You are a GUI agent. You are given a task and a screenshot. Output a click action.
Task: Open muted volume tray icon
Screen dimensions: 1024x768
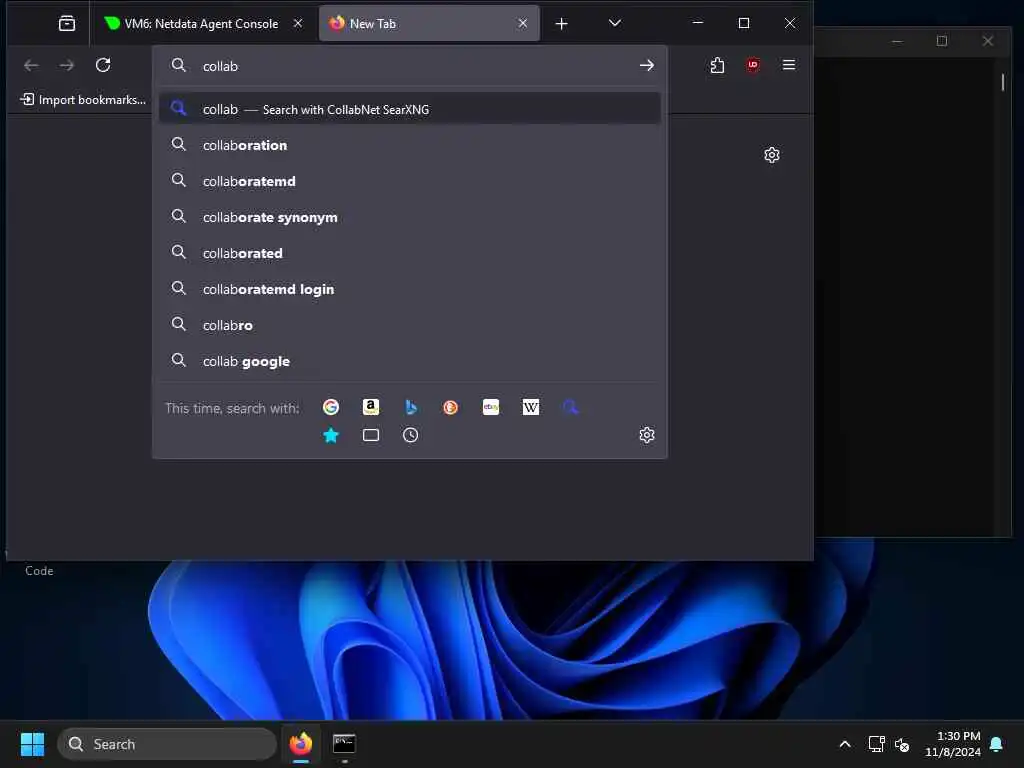pyautogui.click(x=902, y=744)
